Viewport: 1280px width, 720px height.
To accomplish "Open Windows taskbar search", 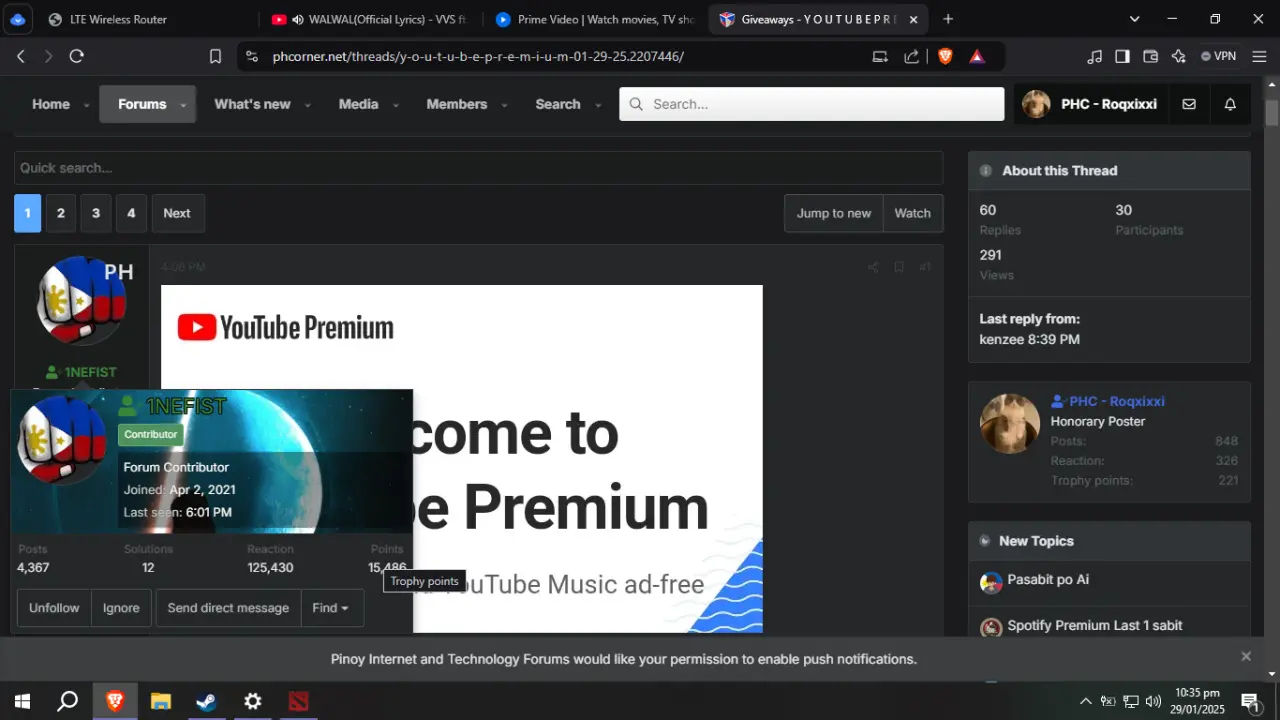I will point(68,701).
